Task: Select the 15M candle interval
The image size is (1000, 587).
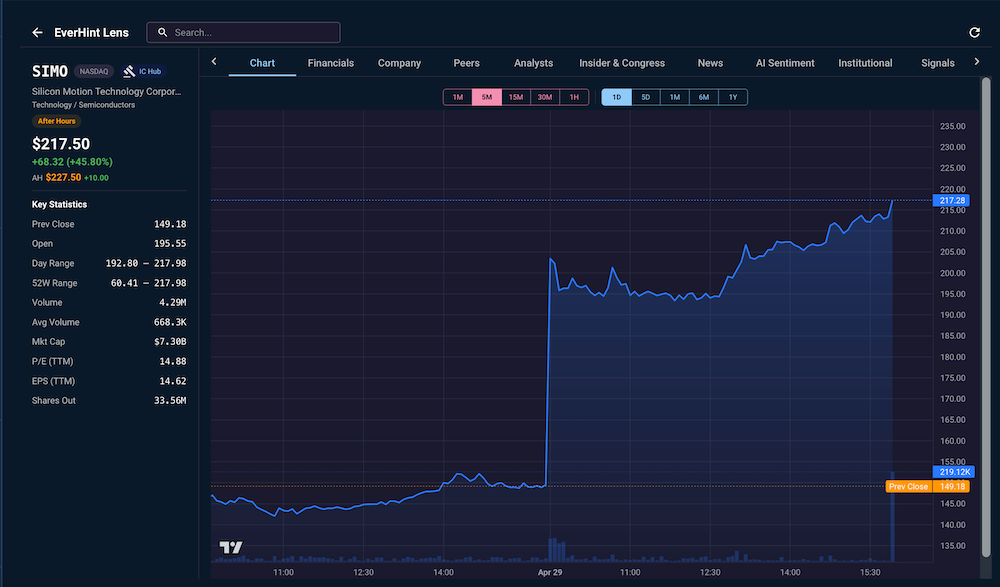Action: point(515,97)
